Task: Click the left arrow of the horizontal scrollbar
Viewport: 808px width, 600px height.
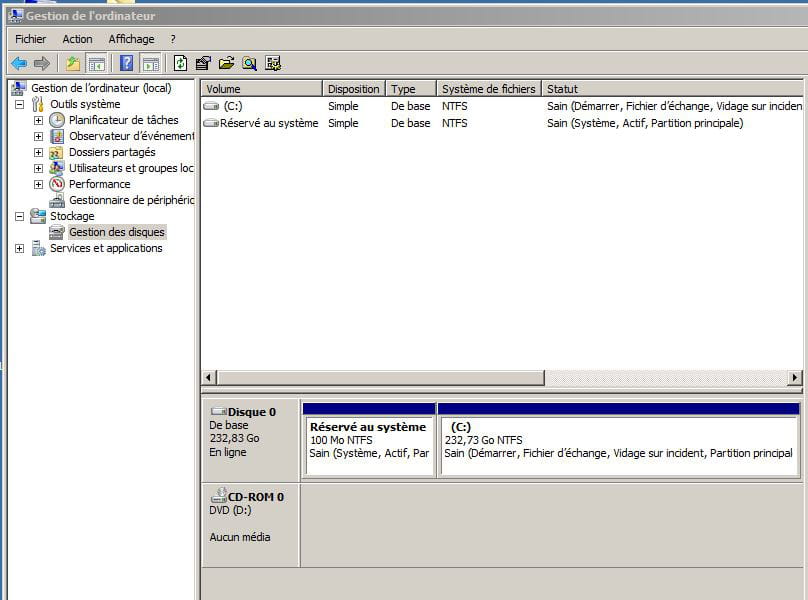Action: [209, 378]
